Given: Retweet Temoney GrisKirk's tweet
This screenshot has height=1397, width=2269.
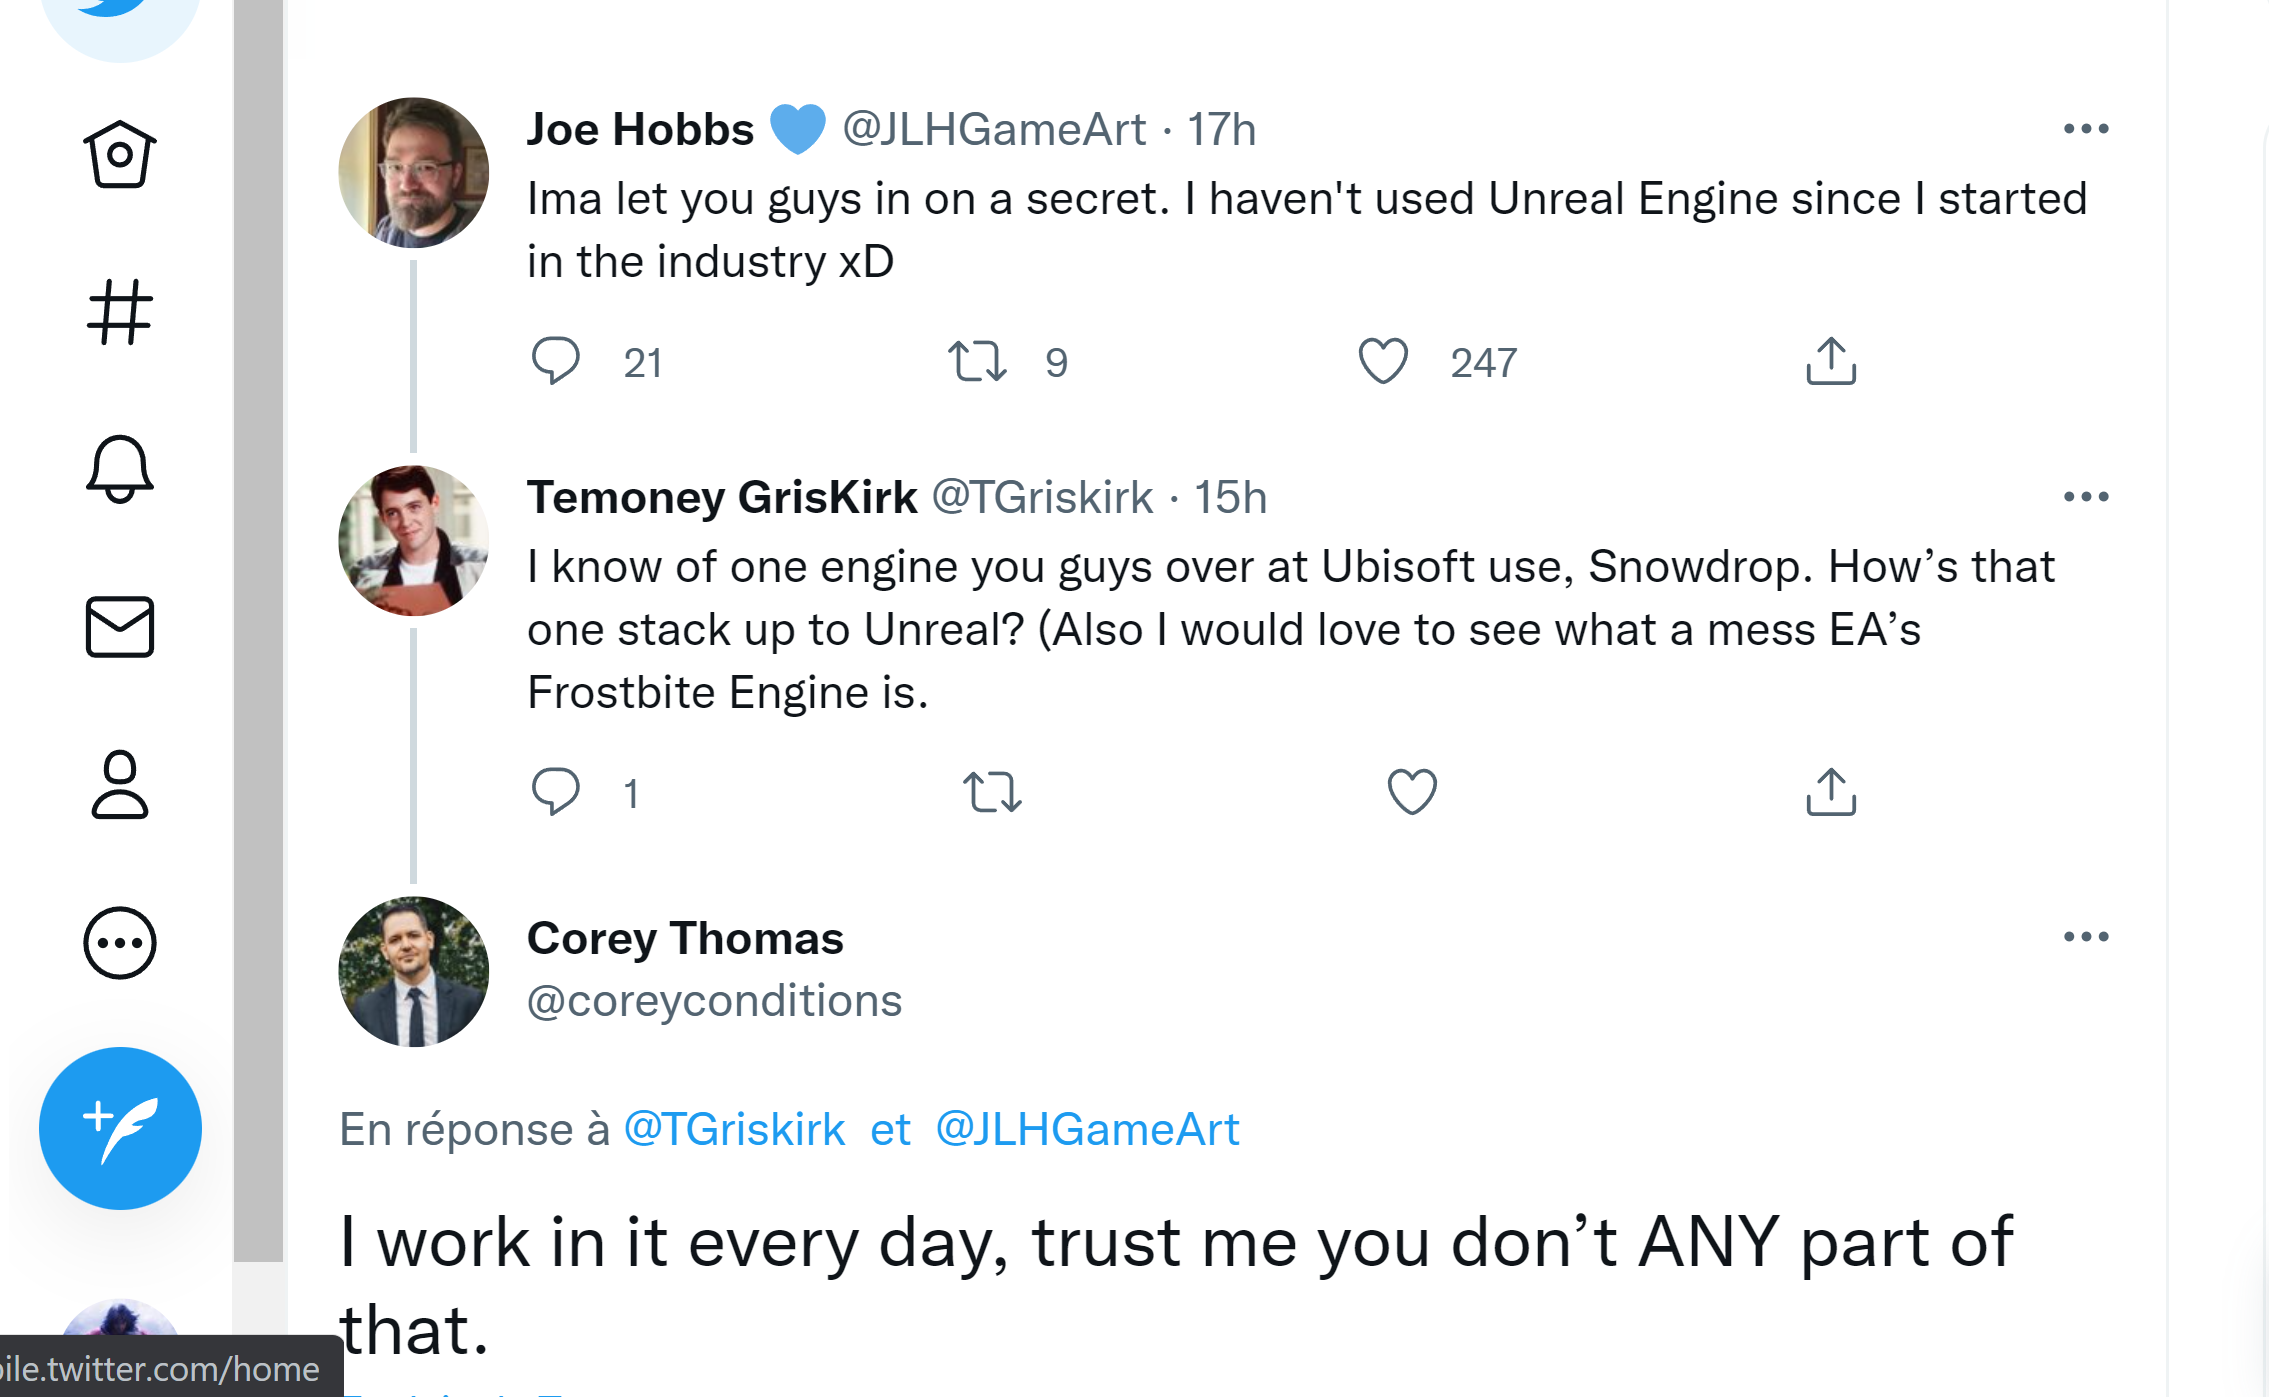Looking at the screenshot, I should 992,792.
